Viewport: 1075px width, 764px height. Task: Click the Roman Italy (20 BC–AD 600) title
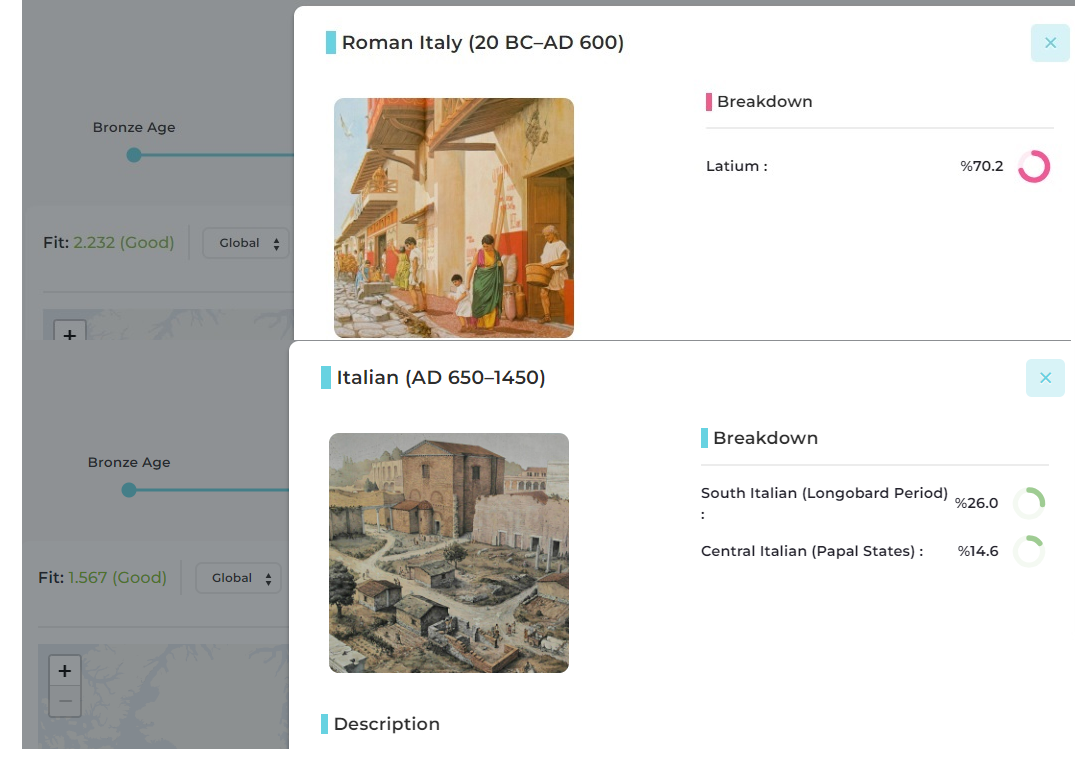(483, 43)
